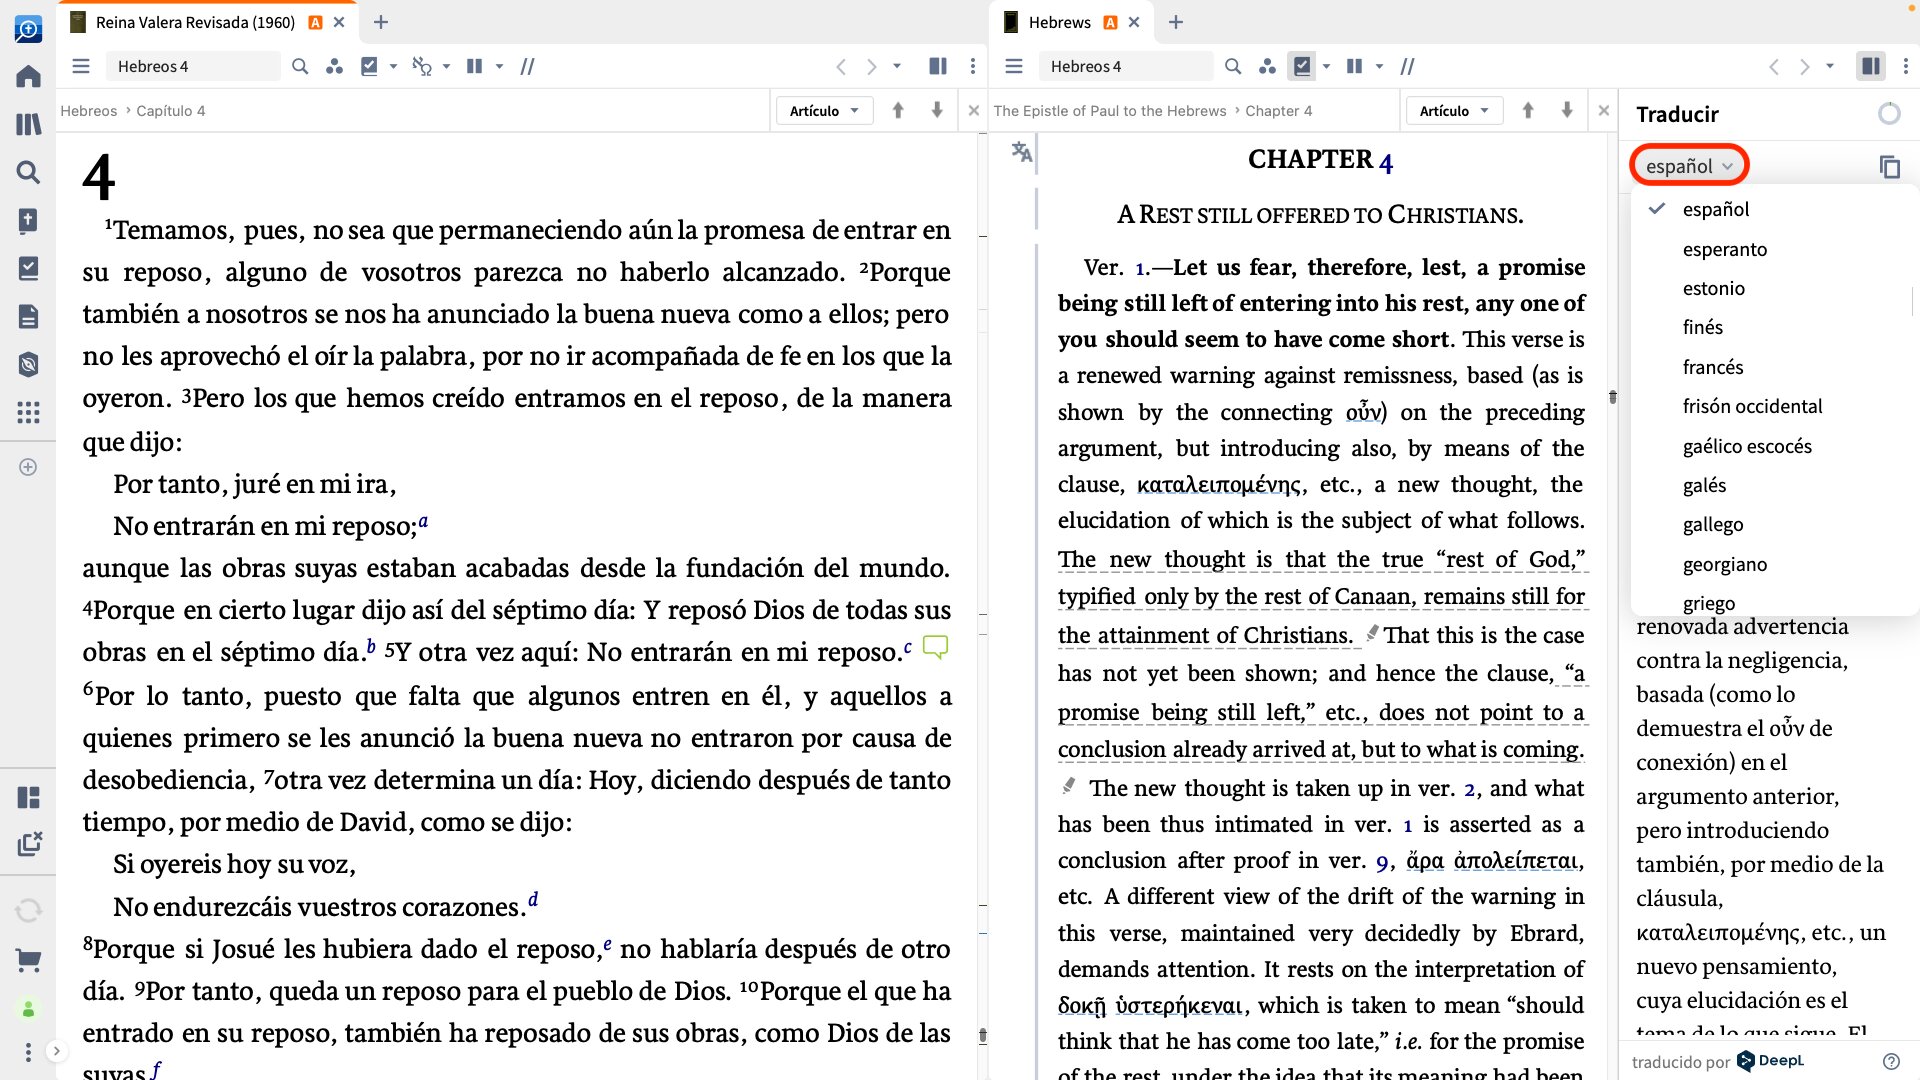Add a new tab beside Reina Valera tab

380,22
